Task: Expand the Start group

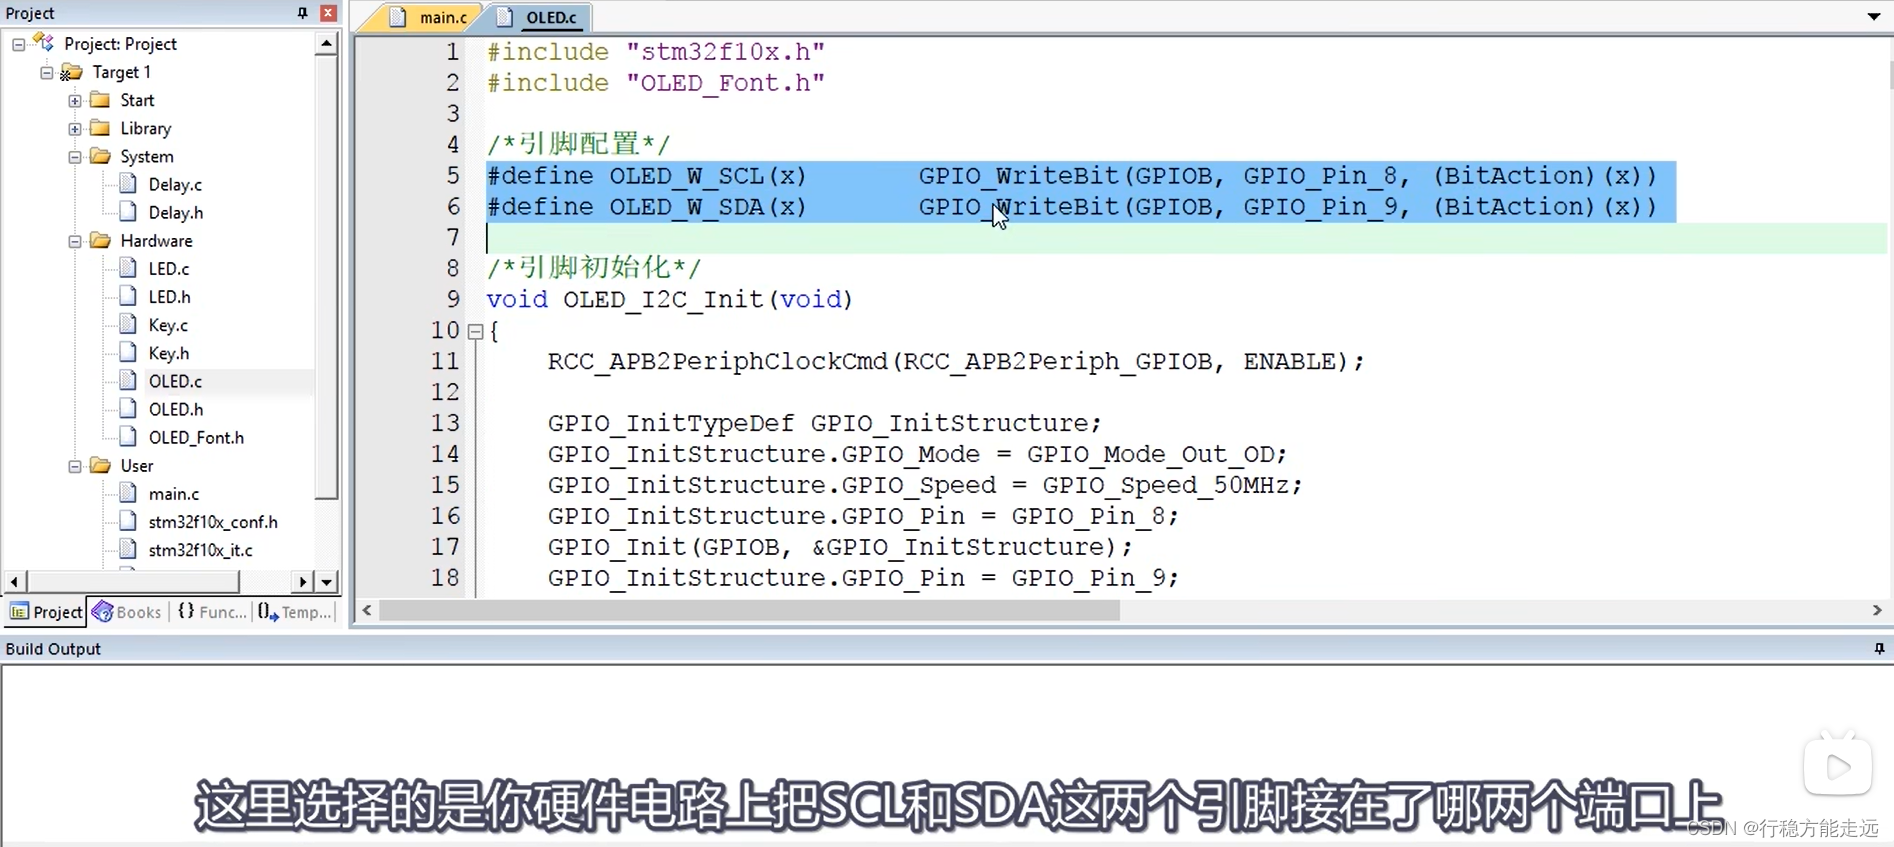Action: point(74,100)
